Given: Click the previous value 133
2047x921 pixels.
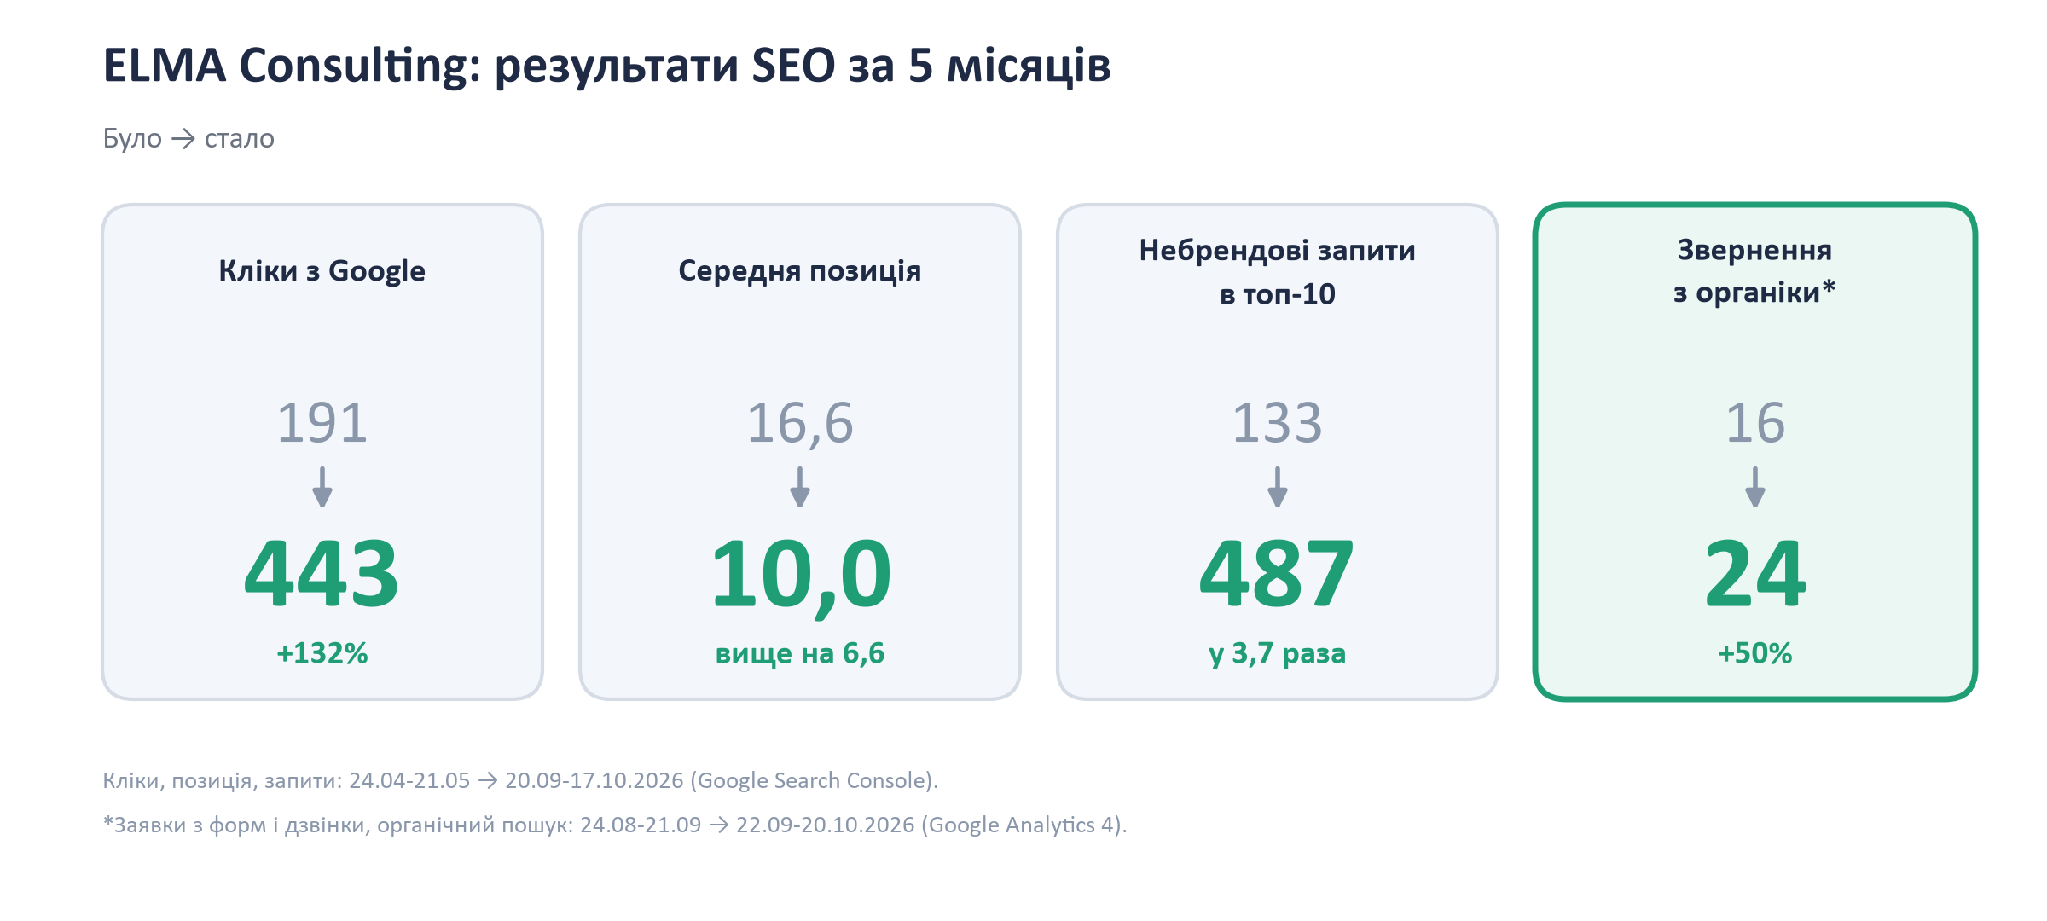Looking at the screenshot, I should click(x=1277, y=423).
